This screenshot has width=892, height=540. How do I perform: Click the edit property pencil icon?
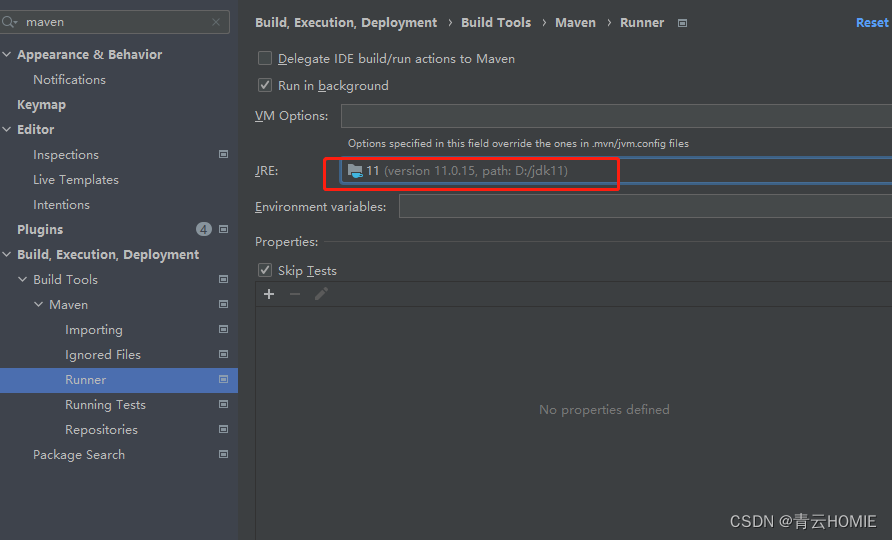321,294
